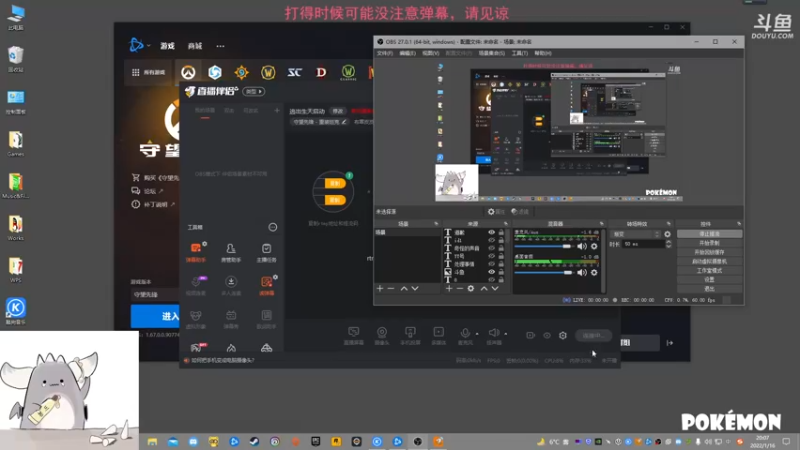Viewport: 800px width, 450px height.
Task: Add 直播屏幕 screen capture source
Action: 354,336
